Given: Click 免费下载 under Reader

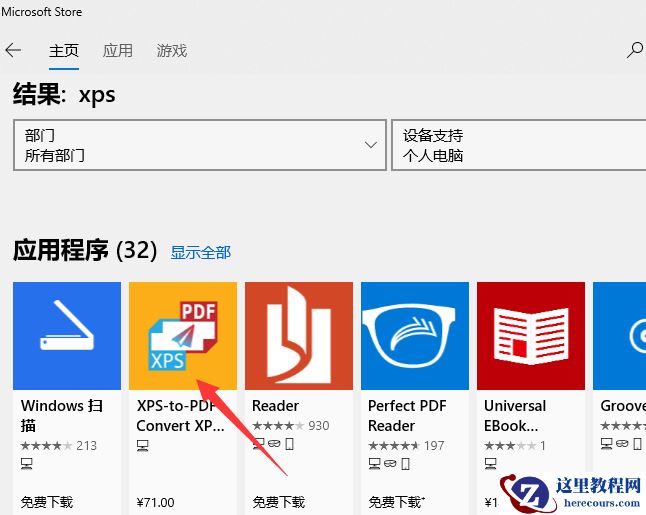Looking at the screenshot, I should point(279,502).
